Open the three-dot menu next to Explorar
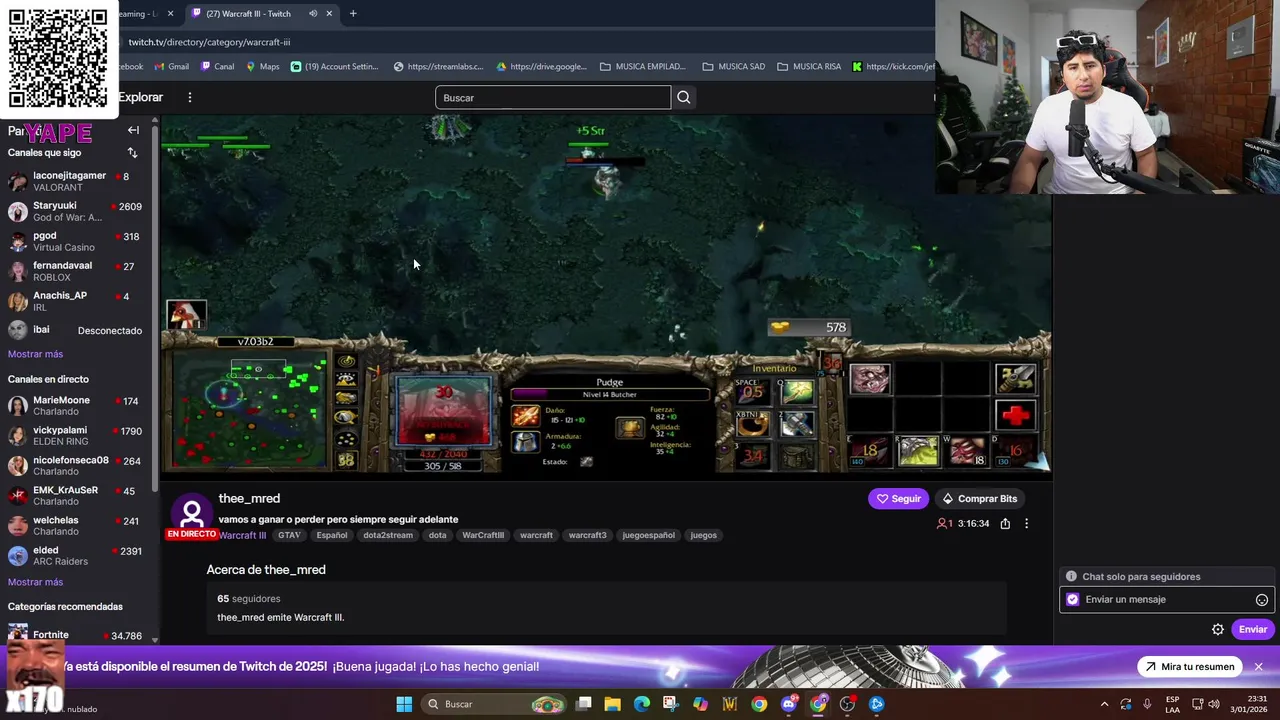Screen dimensions: 1280x720 [x=190, y=97]
